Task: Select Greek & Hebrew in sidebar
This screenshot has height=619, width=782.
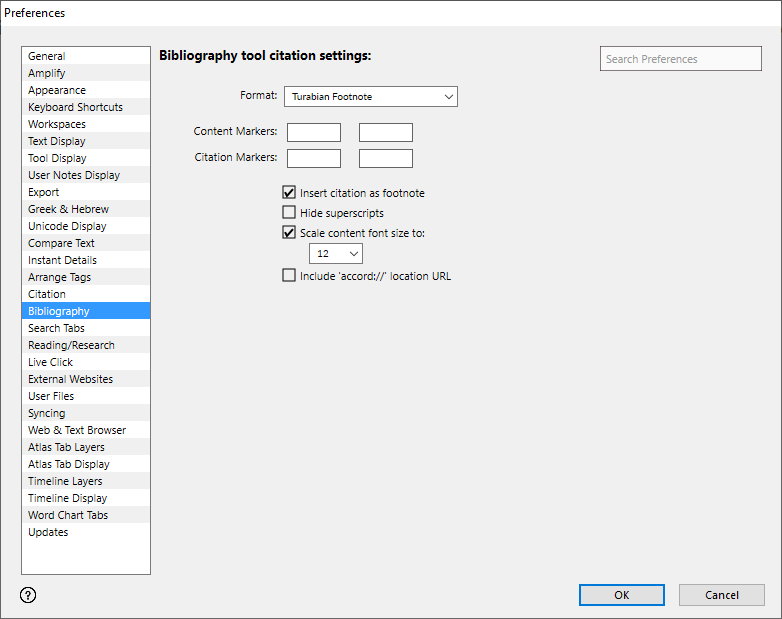Action: [68, 209]
